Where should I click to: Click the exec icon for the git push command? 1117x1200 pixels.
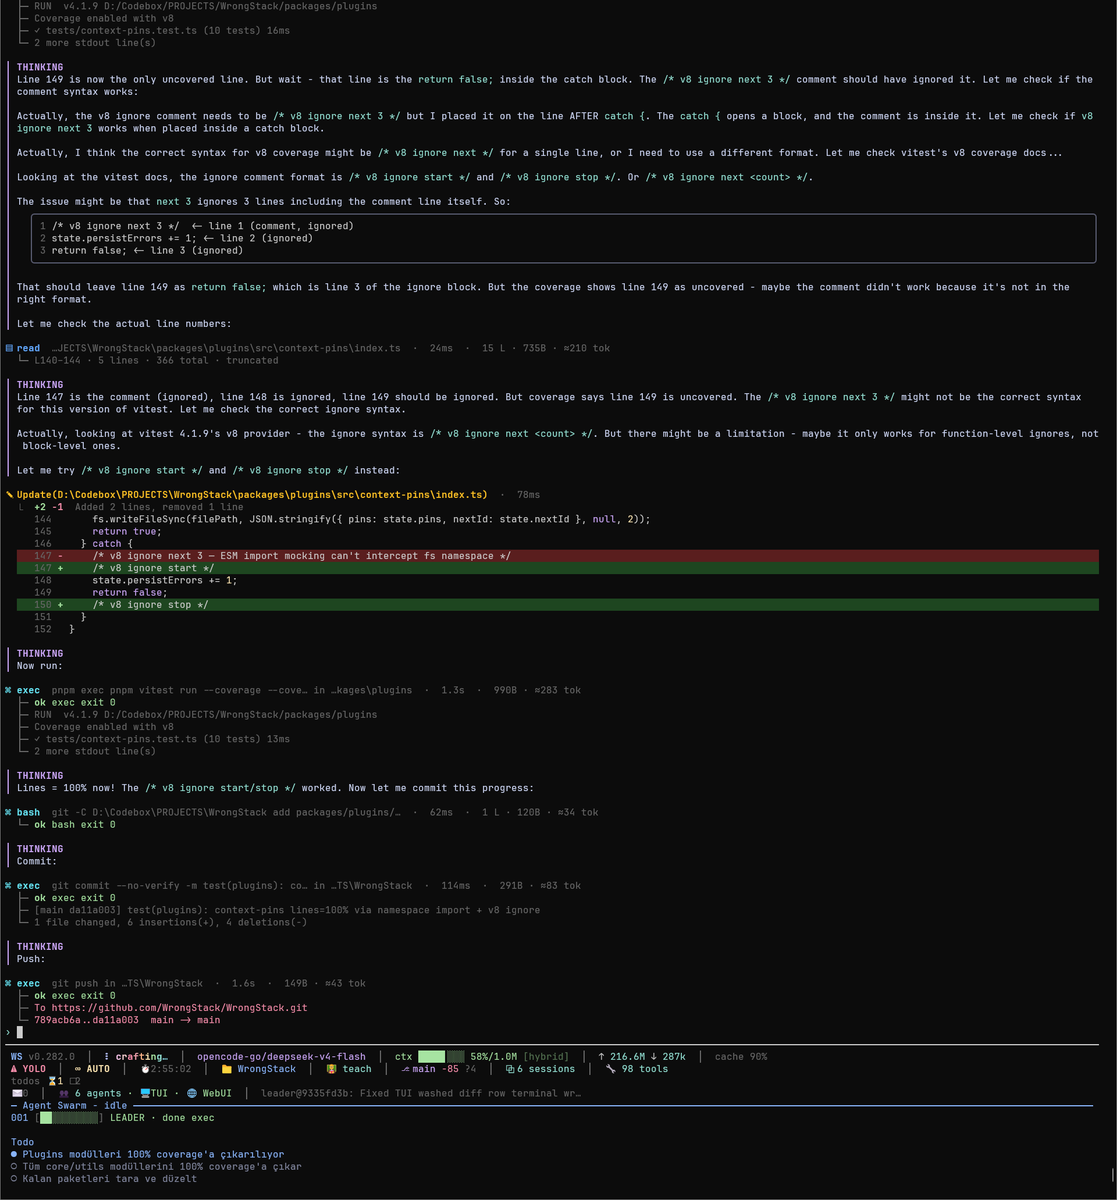(x=9, y=983)
